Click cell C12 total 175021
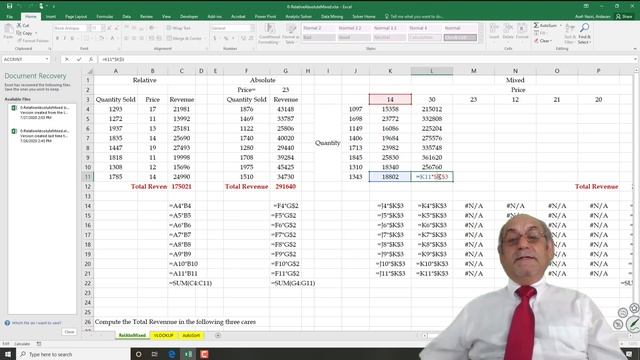This screenshot has width=640, height=360. click(x=182, y=187)
